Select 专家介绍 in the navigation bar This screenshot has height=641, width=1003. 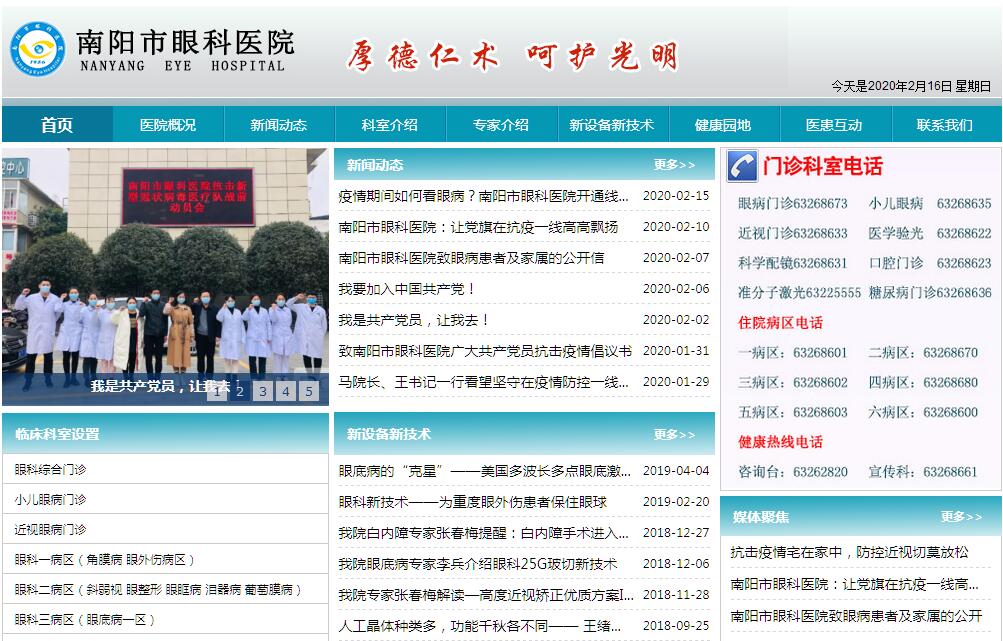[x=500, y=125]
